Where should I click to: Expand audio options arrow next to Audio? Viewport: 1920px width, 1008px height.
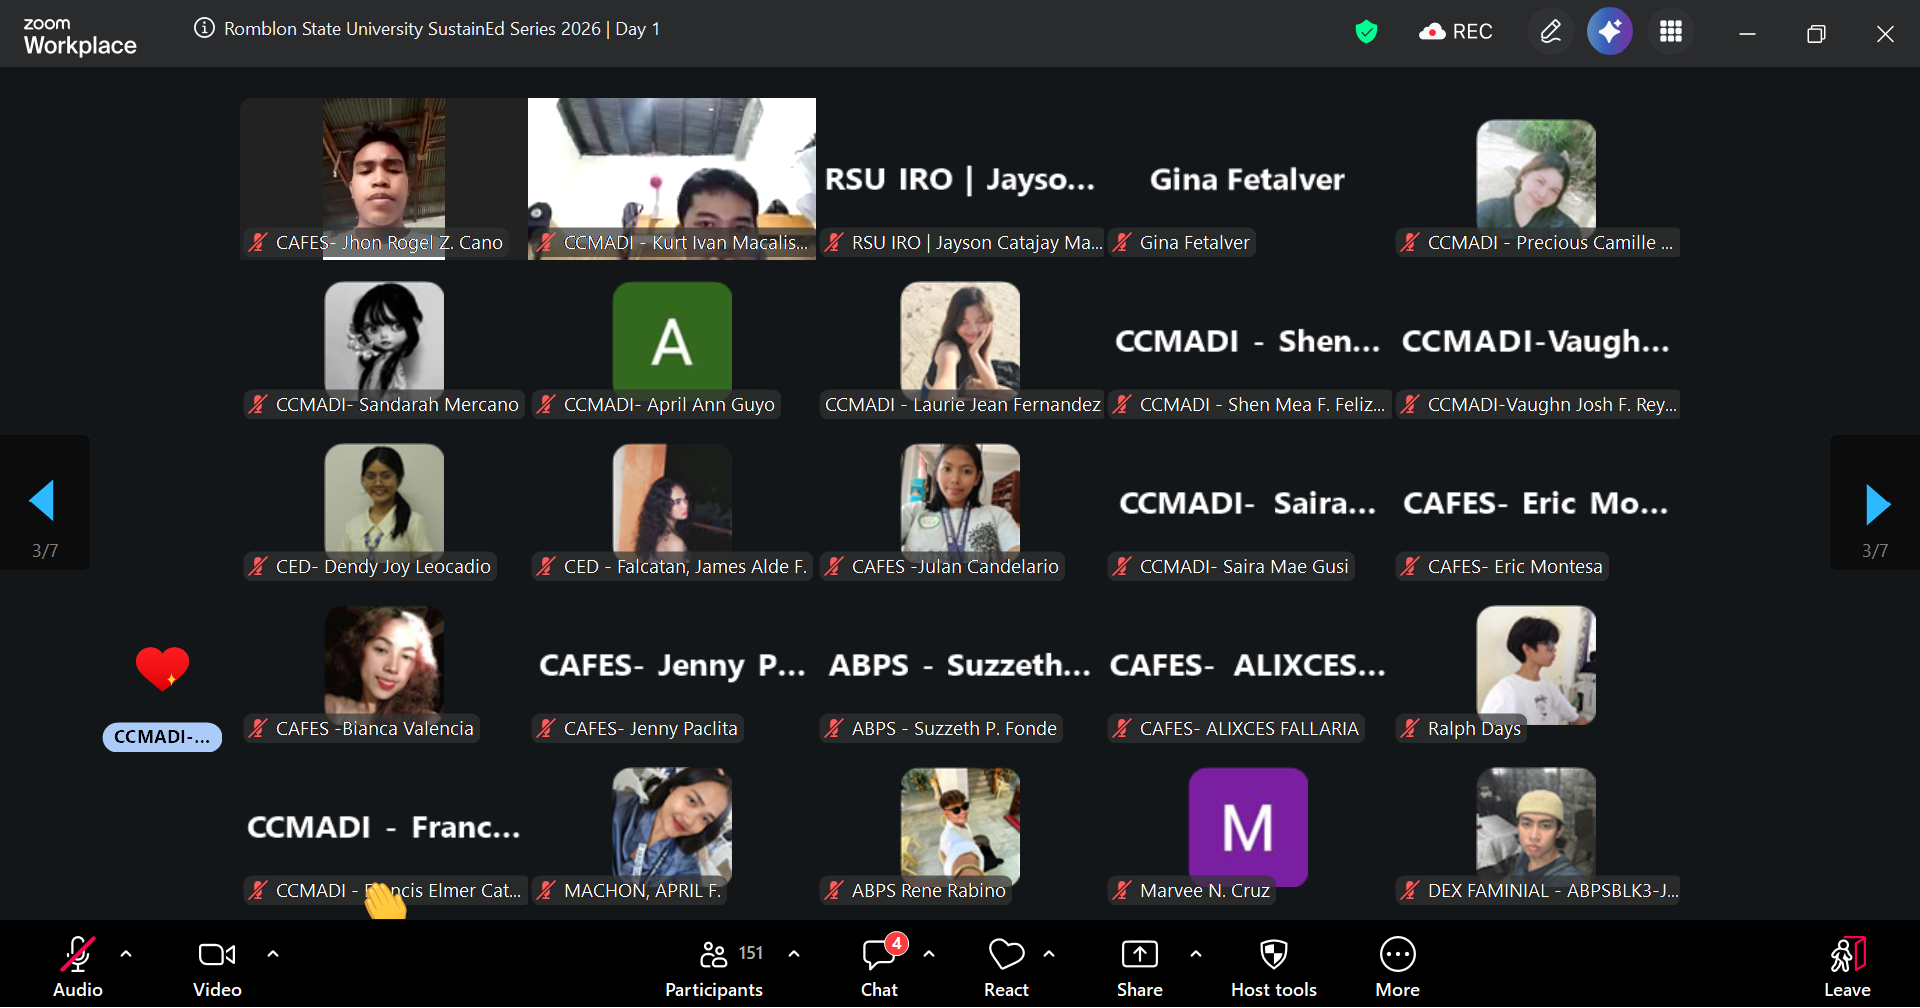126,954
